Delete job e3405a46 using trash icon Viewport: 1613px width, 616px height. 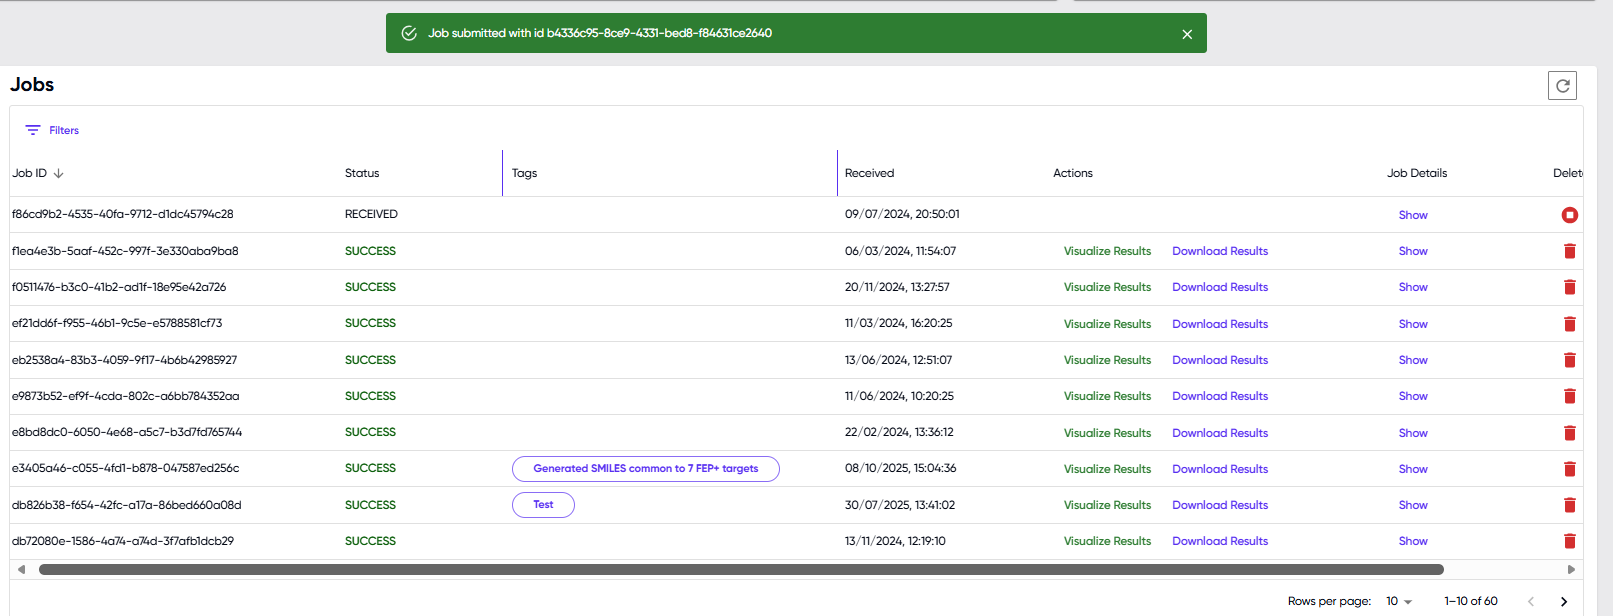pos(1569,469)
